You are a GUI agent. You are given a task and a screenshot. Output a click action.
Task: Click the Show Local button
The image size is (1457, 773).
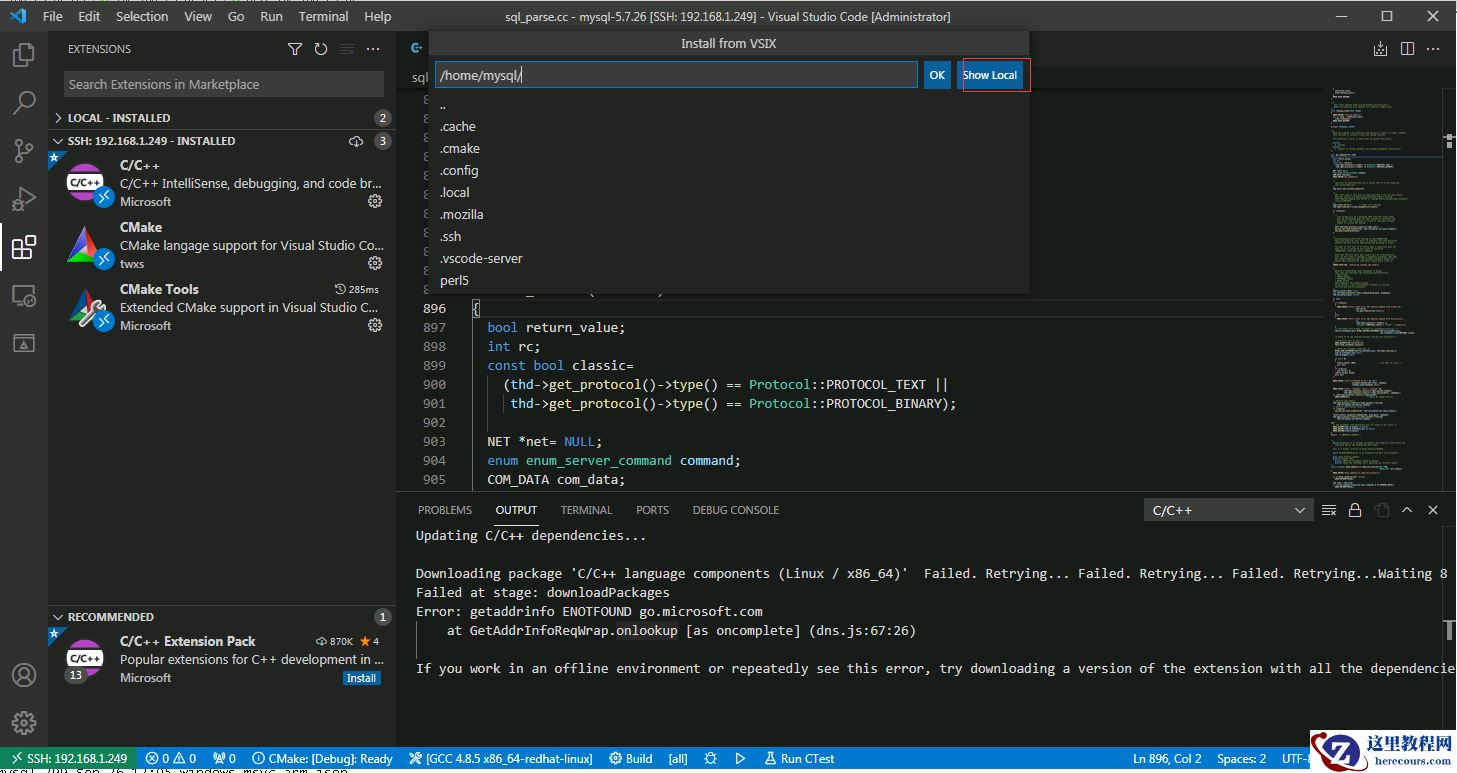pyautogui.click(x=990, y=75)
